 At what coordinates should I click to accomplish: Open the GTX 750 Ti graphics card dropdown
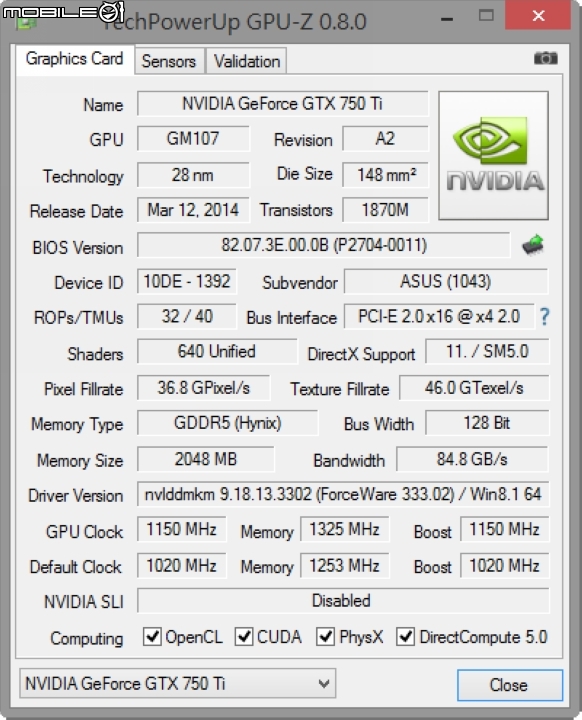[x=178, y=684]
